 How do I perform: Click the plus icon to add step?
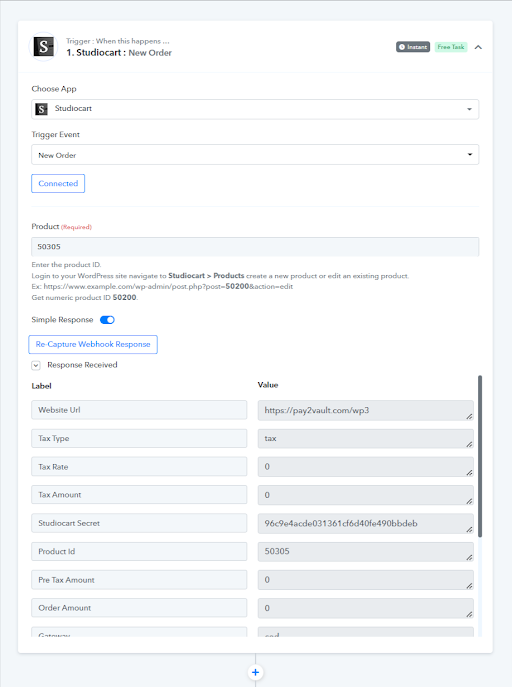(x=255, y=672)
